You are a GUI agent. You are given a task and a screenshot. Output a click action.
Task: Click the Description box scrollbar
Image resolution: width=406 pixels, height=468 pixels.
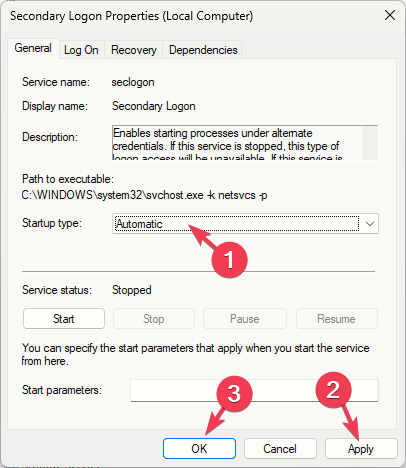coord(370,143)
